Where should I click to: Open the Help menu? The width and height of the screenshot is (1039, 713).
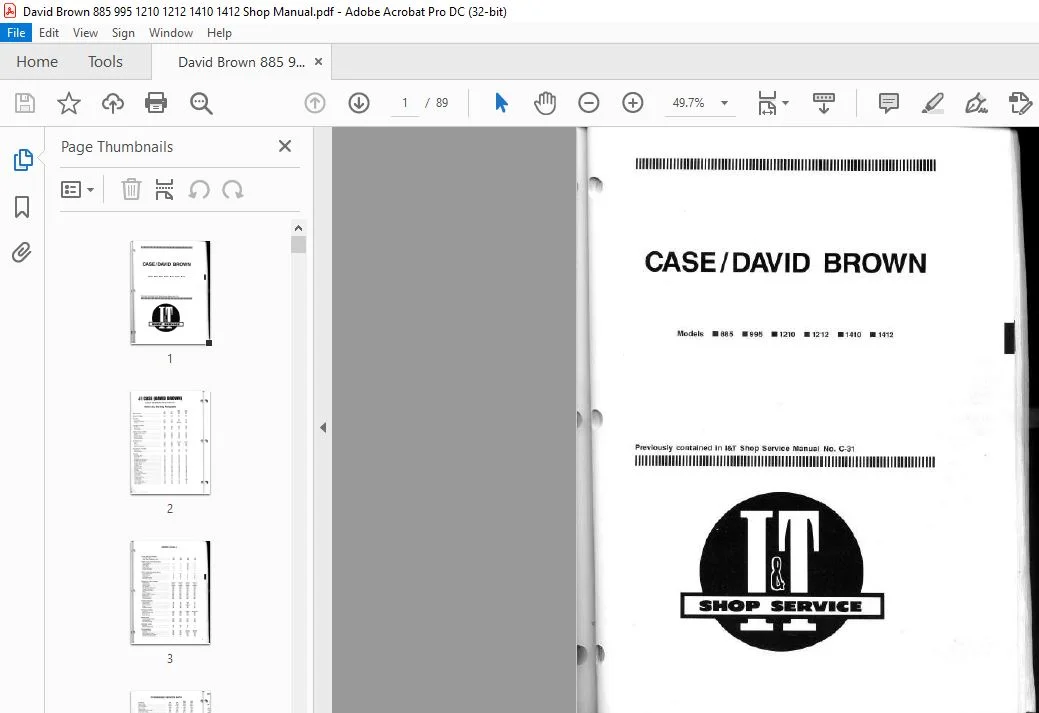pos(219,32)
